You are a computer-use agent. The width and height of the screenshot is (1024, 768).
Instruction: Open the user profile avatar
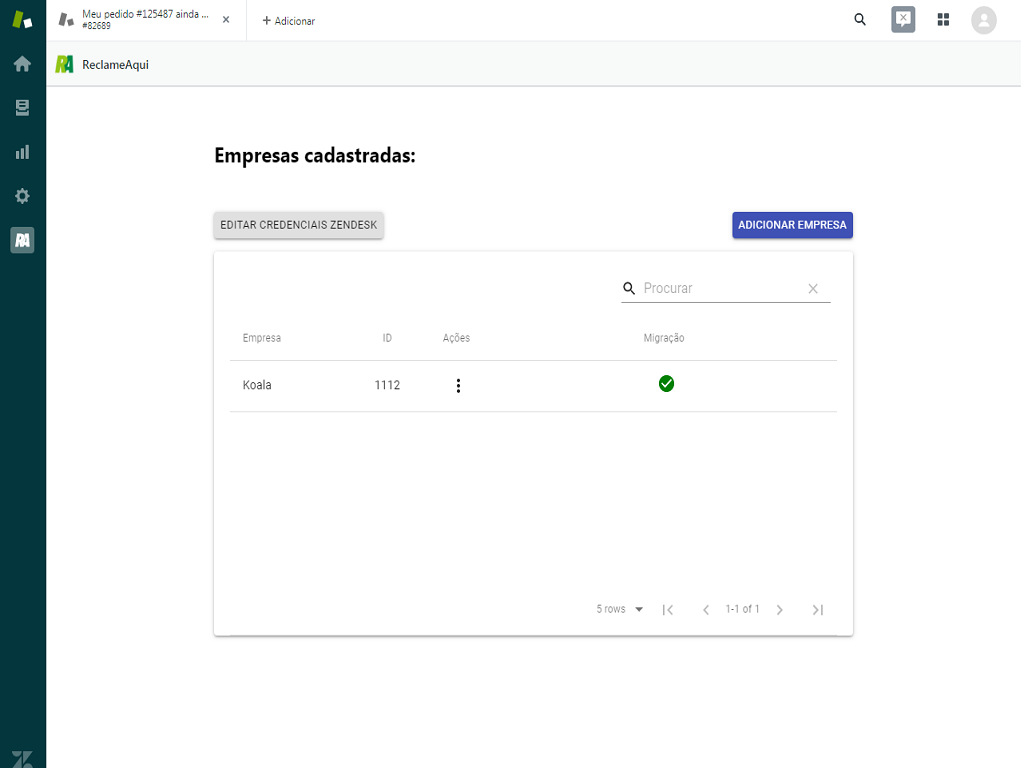point(984,20)
